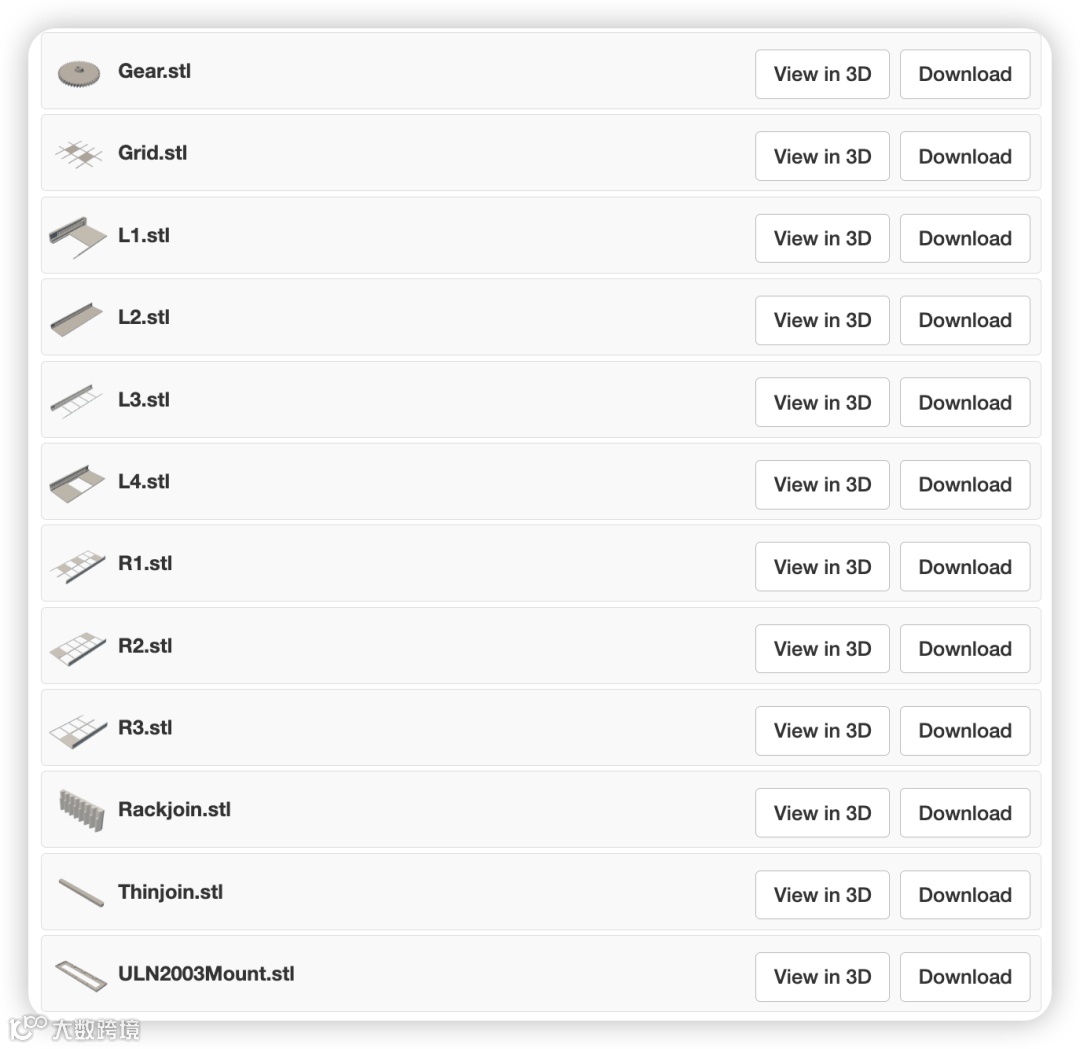This screenshot has width=1080, height=1049.
Task: Click the ULN2003Mount.stl preview thumbnail
Action: click(x=80, y=975)
